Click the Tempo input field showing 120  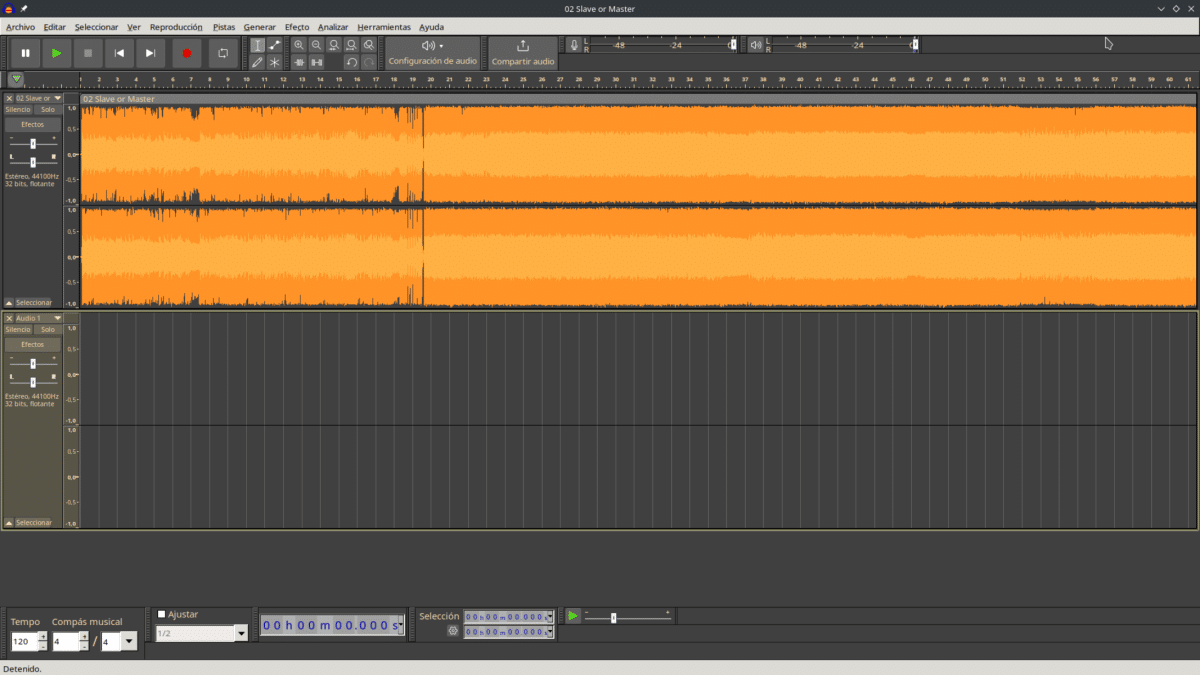[24, 641]
